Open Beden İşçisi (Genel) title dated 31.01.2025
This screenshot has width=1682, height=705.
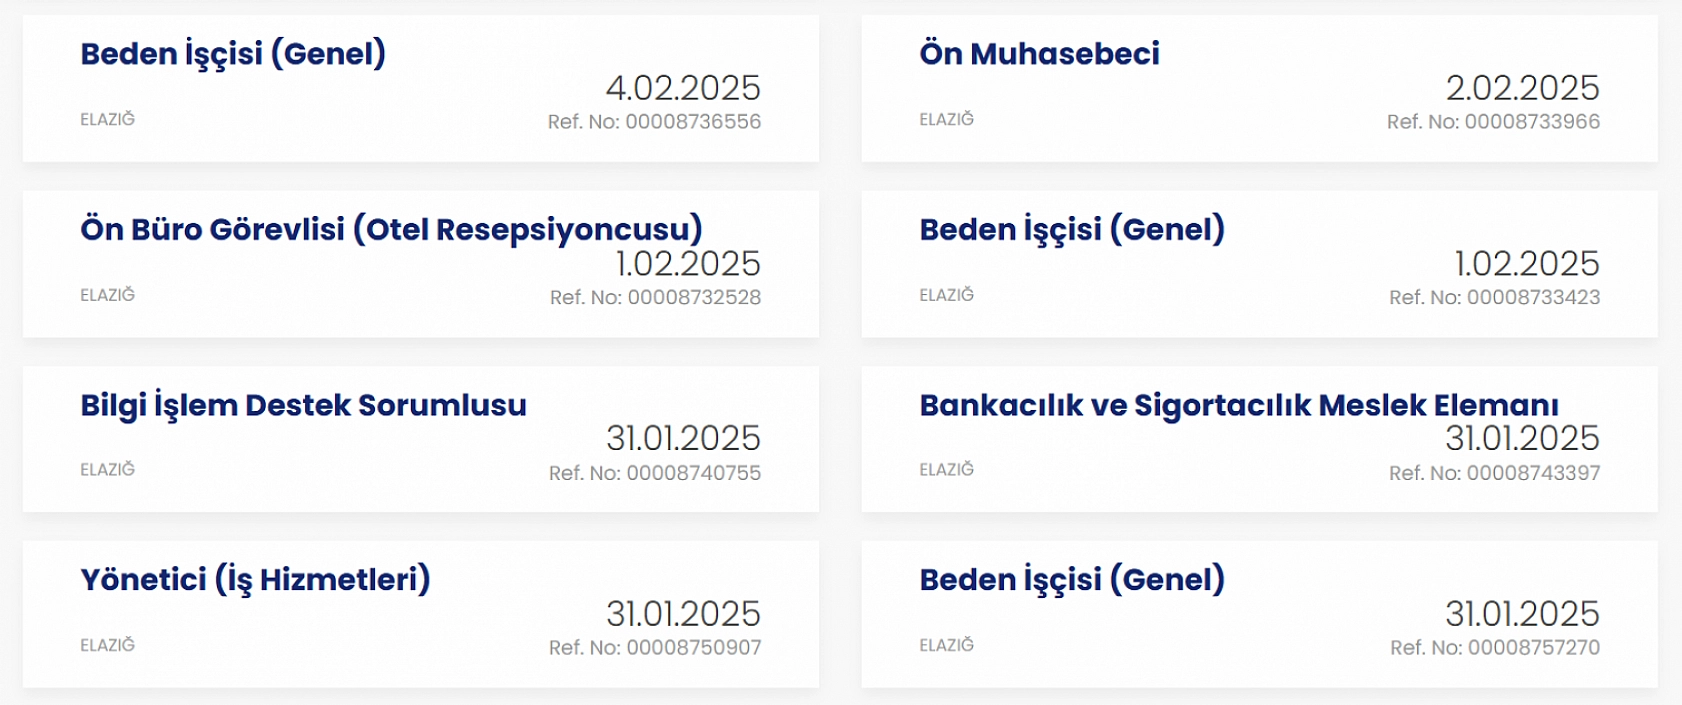(x=1072, y=580)
